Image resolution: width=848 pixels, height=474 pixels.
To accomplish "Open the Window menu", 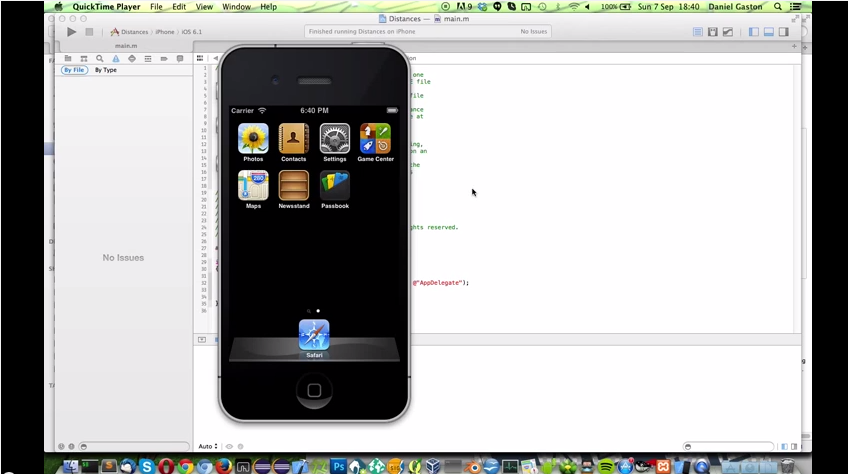I will coord(236,6).
